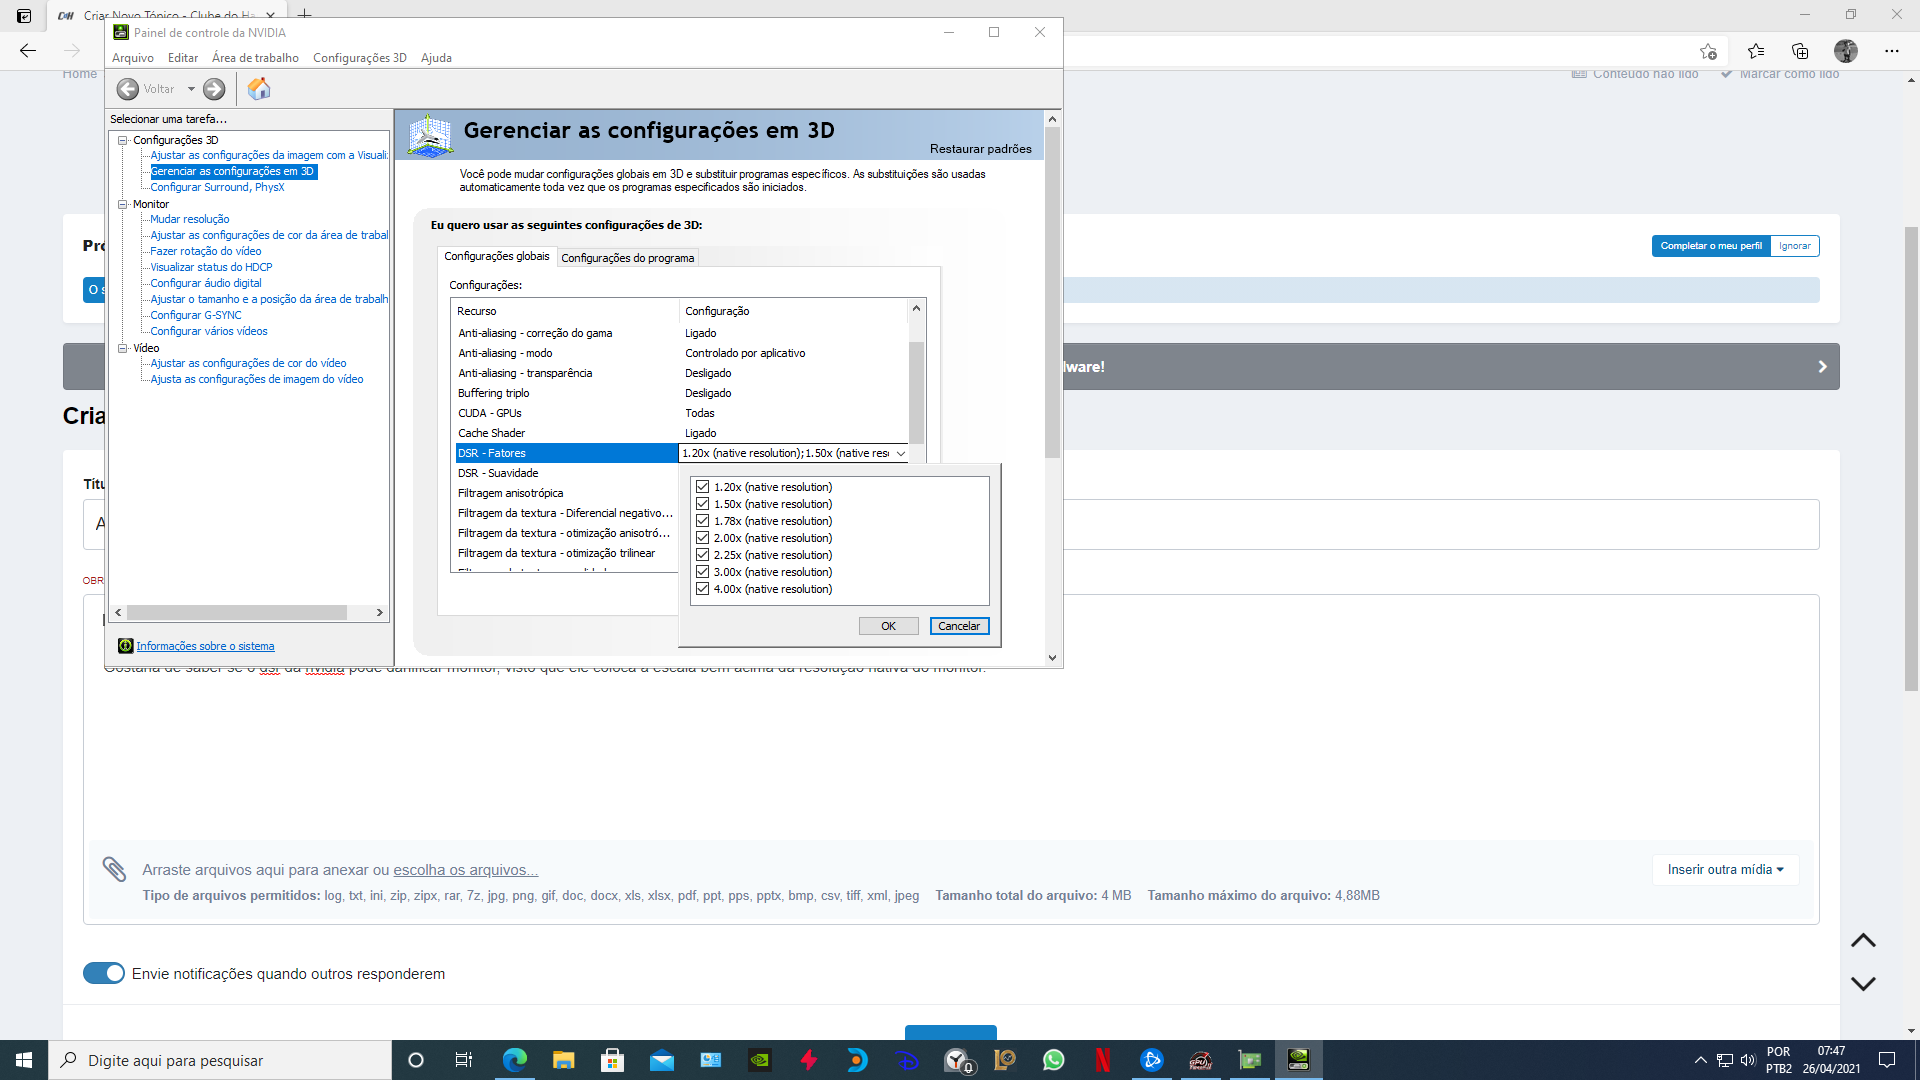
Task: Click the red lightning app on taskbar
Action: click(x=808, y=1060)
